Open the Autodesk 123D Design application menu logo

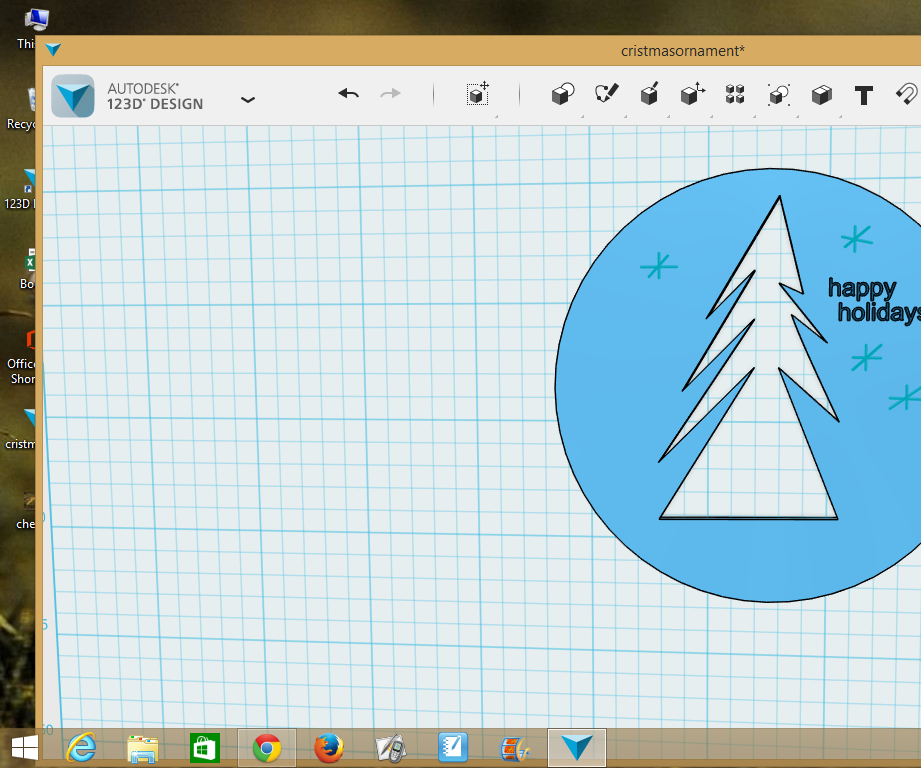point(73,96)
